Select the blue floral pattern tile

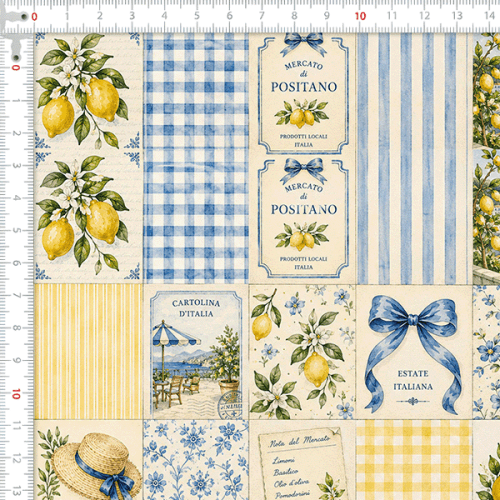click(x=196, y=460)
